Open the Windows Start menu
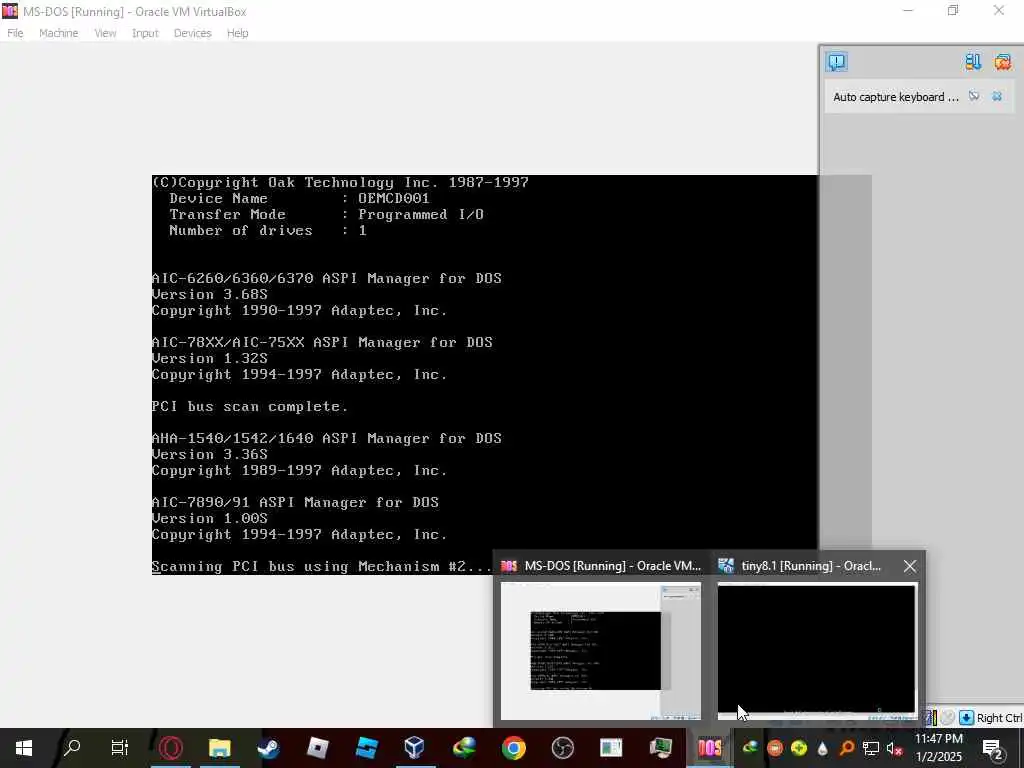1024x768 pixels. click(24, 748)
